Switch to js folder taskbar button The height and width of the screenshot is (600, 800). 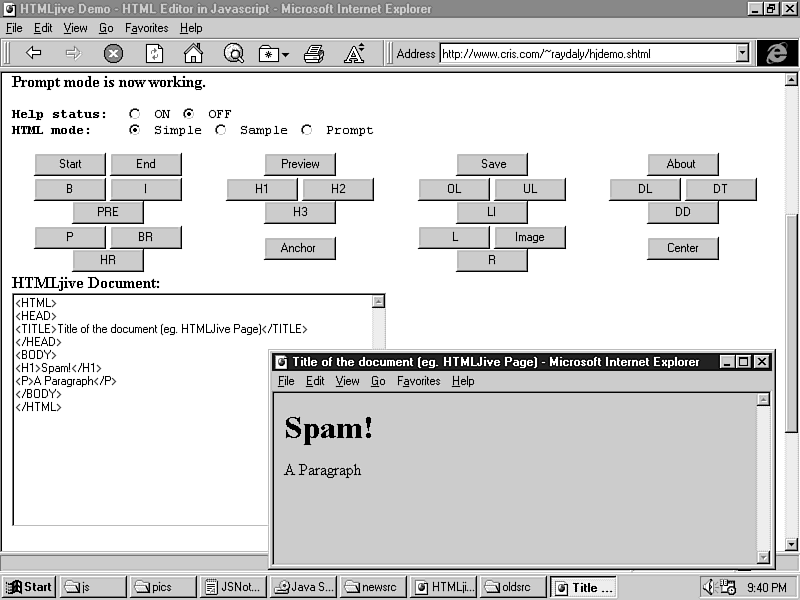coord(93,587)
